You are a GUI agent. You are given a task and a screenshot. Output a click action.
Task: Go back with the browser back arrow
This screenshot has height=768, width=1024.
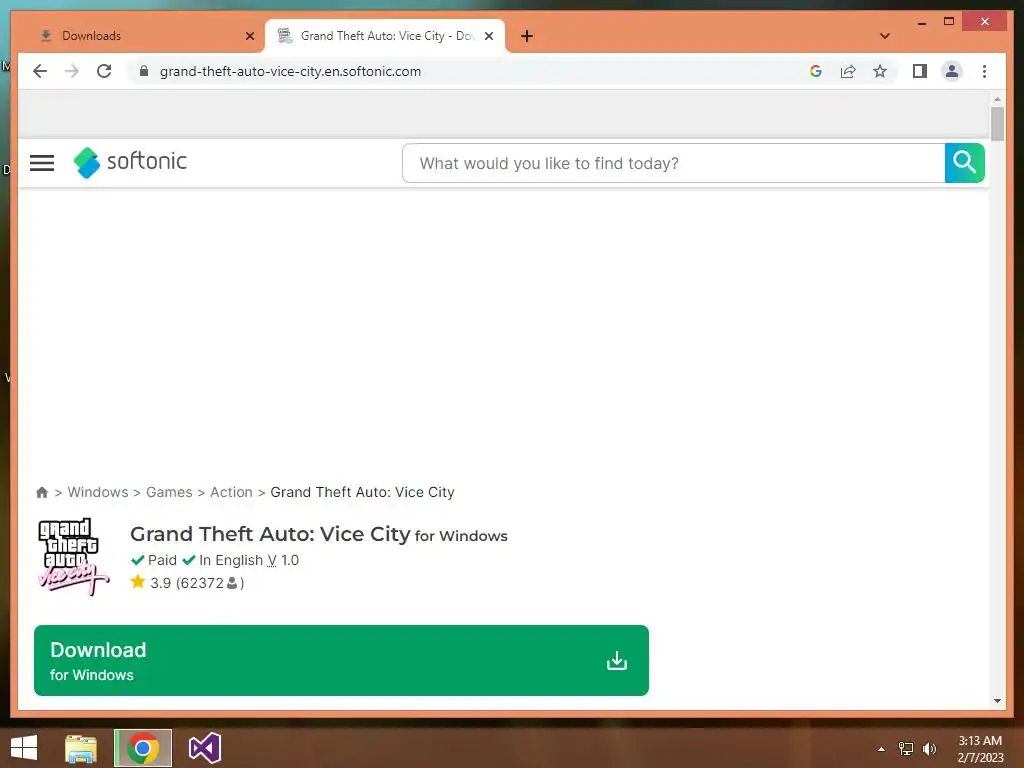40,71
